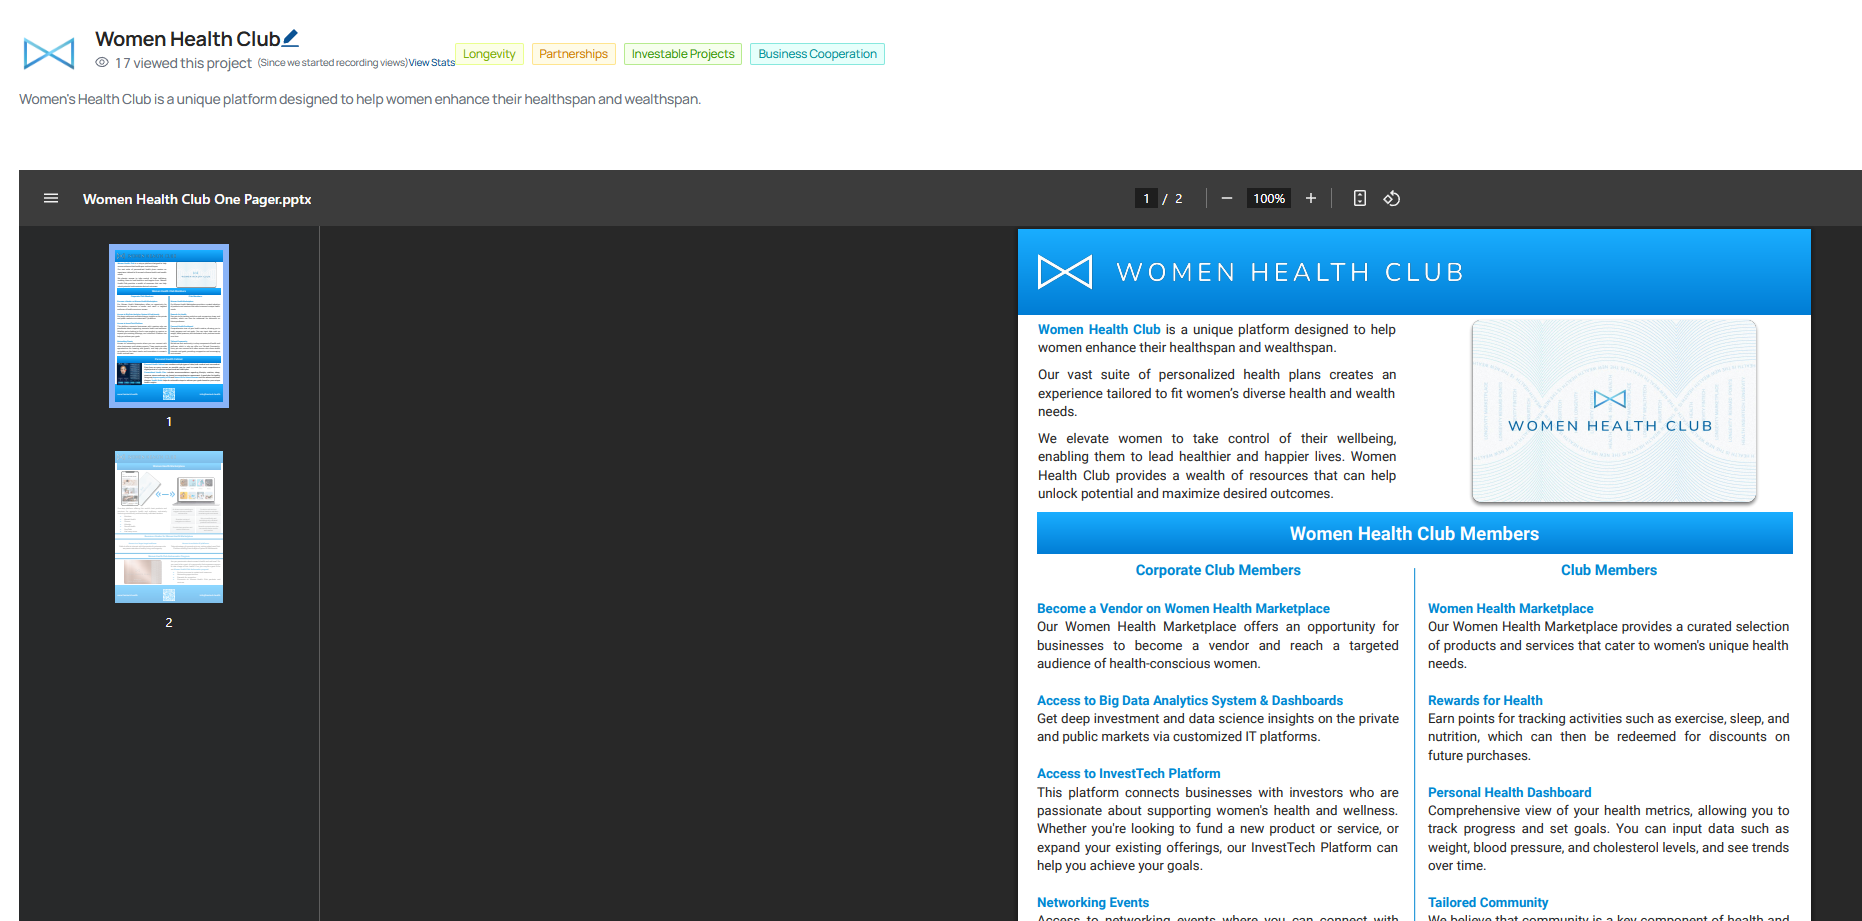This screenshot has height=921, width=1862.
Task: Click the Women Health Club link in document
Action: 1099,330
